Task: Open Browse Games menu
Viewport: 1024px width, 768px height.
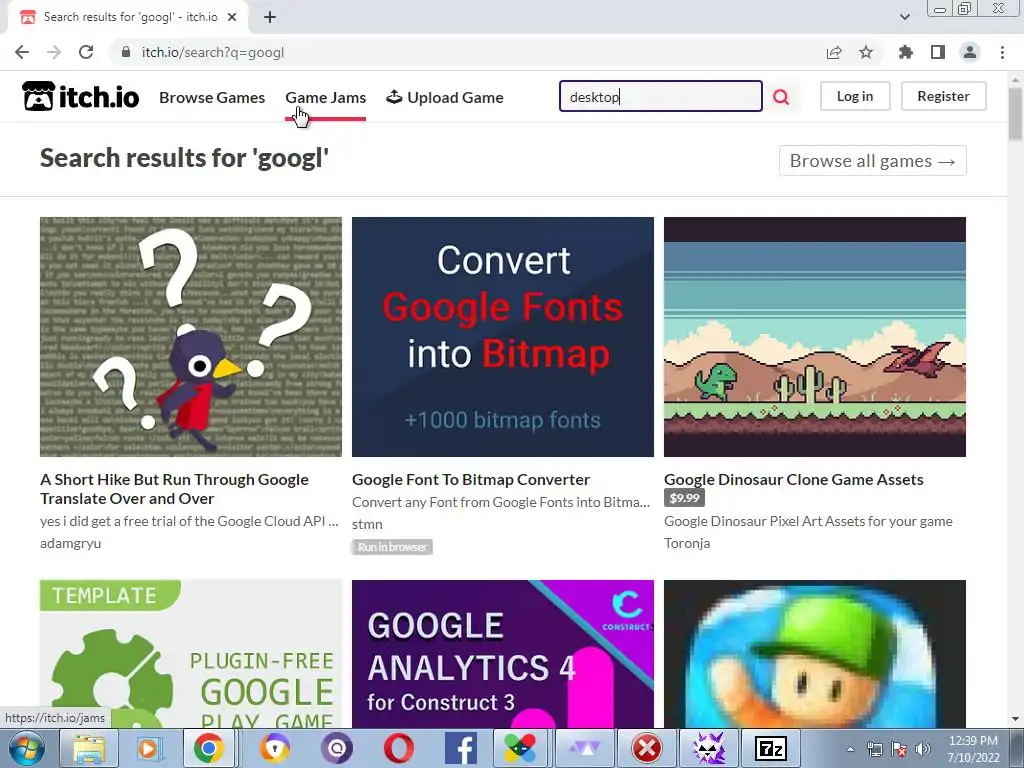Action: (212, 97)
